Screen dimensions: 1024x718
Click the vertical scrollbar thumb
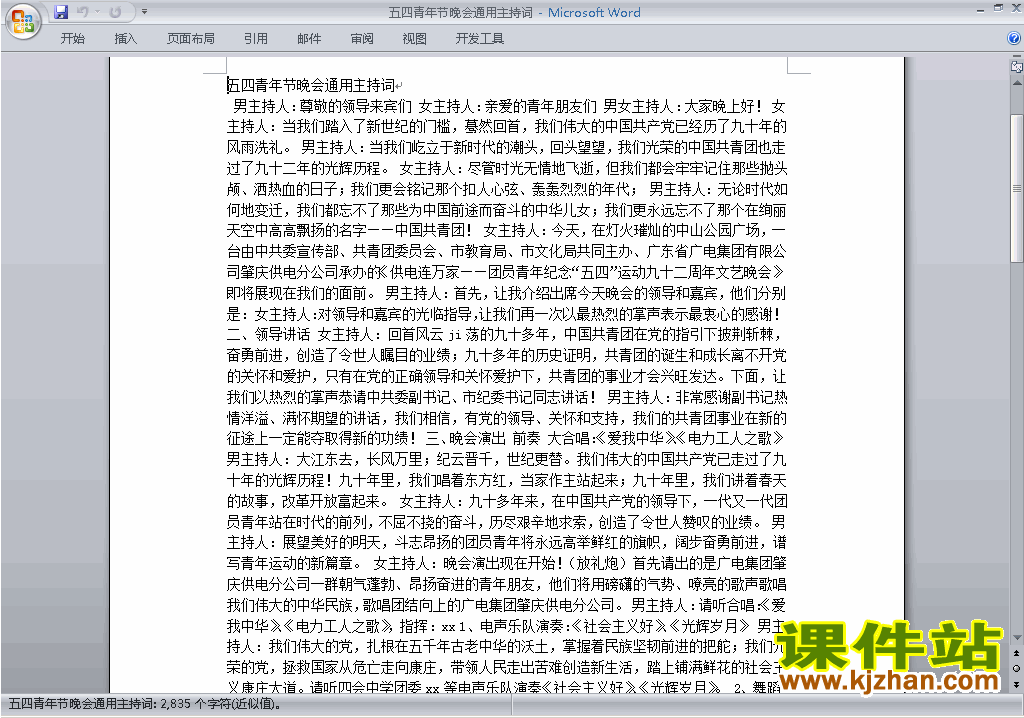[1016, 189]
